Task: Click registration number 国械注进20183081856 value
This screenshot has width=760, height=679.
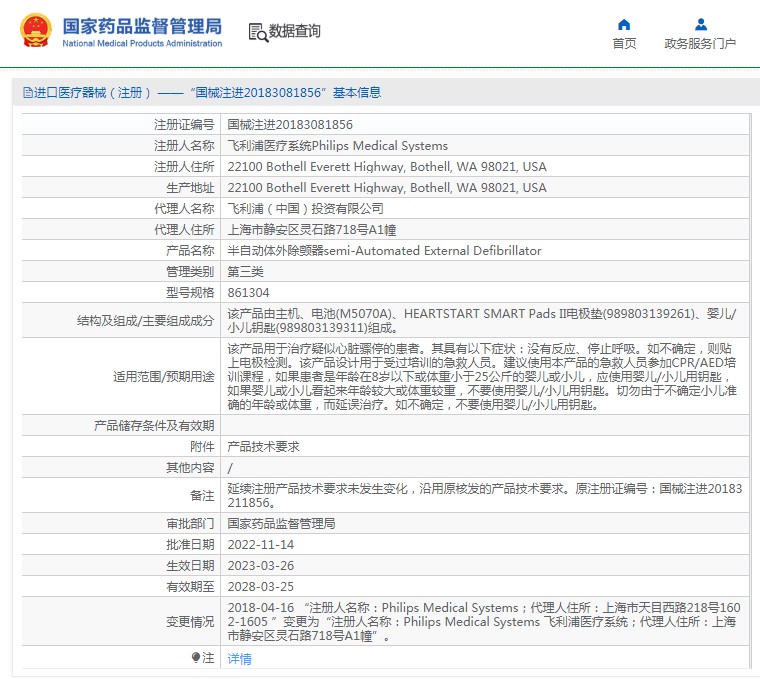Action: point(290,125)
